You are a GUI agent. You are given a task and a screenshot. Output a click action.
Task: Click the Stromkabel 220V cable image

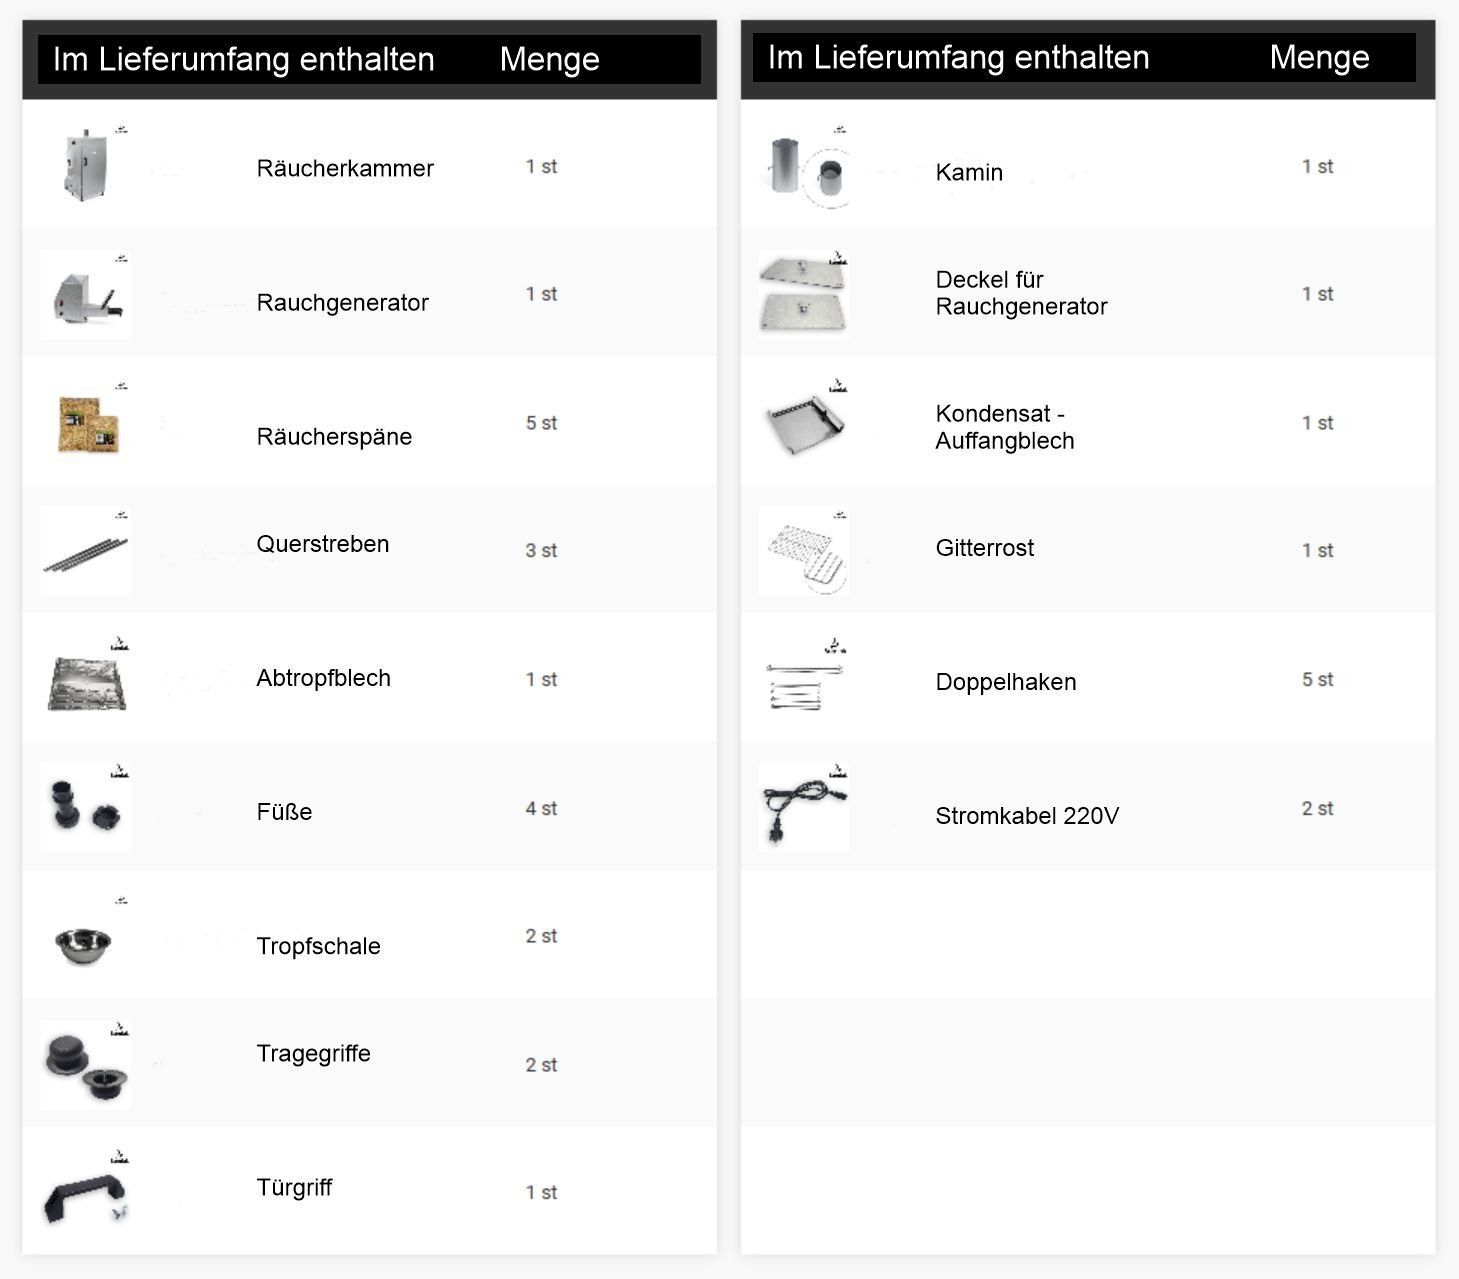804,807
